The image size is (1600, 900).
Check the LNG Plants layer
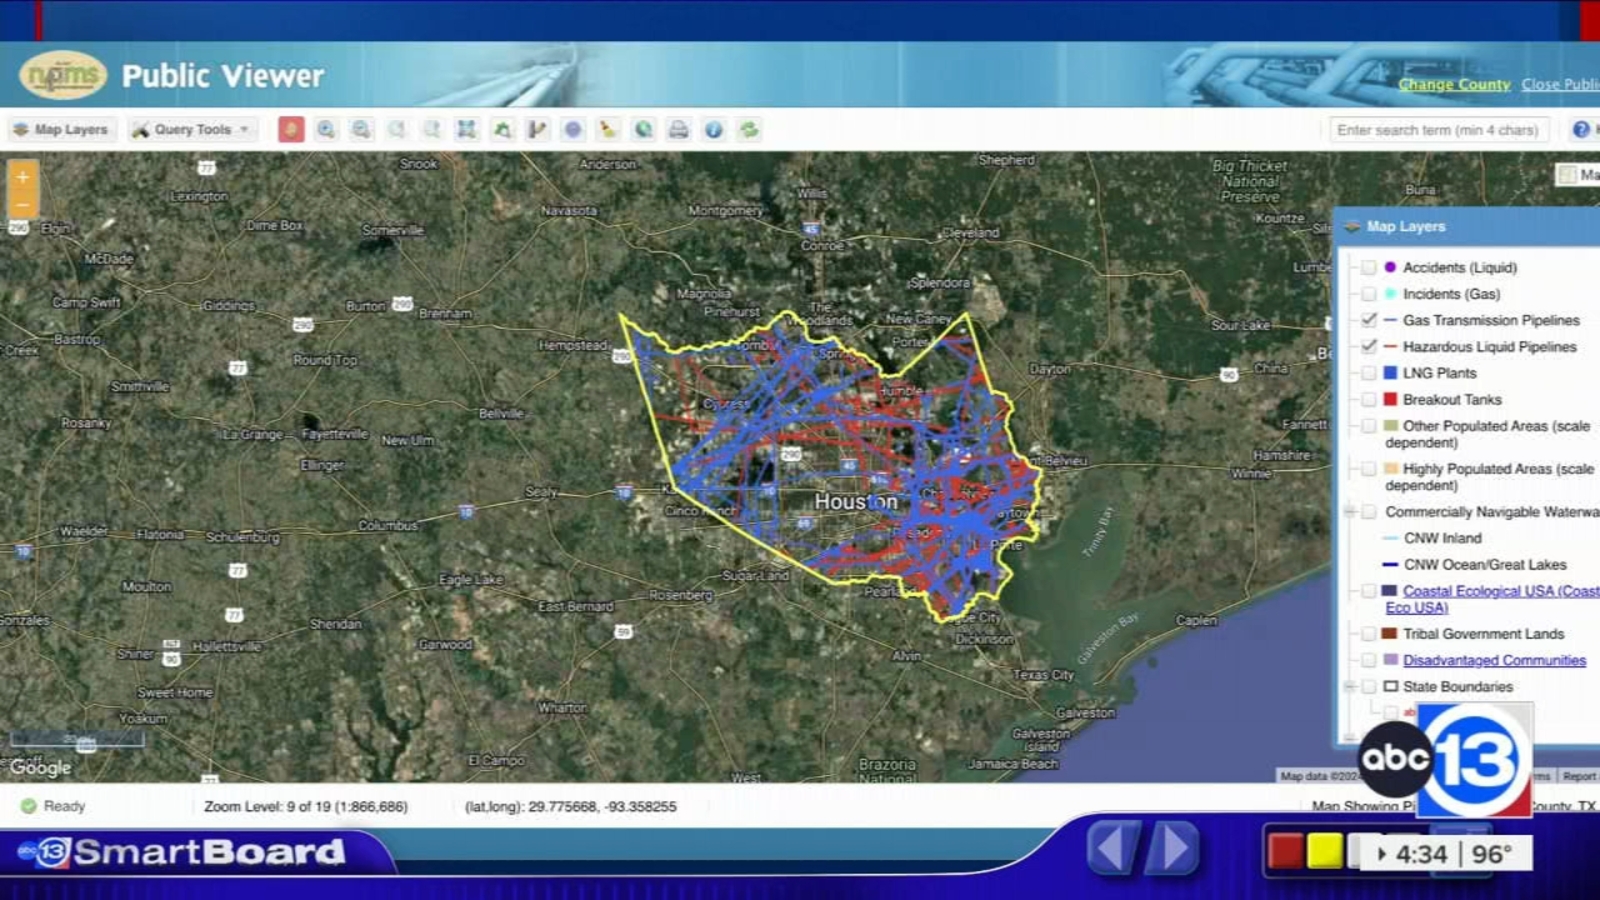[1367, 372]
